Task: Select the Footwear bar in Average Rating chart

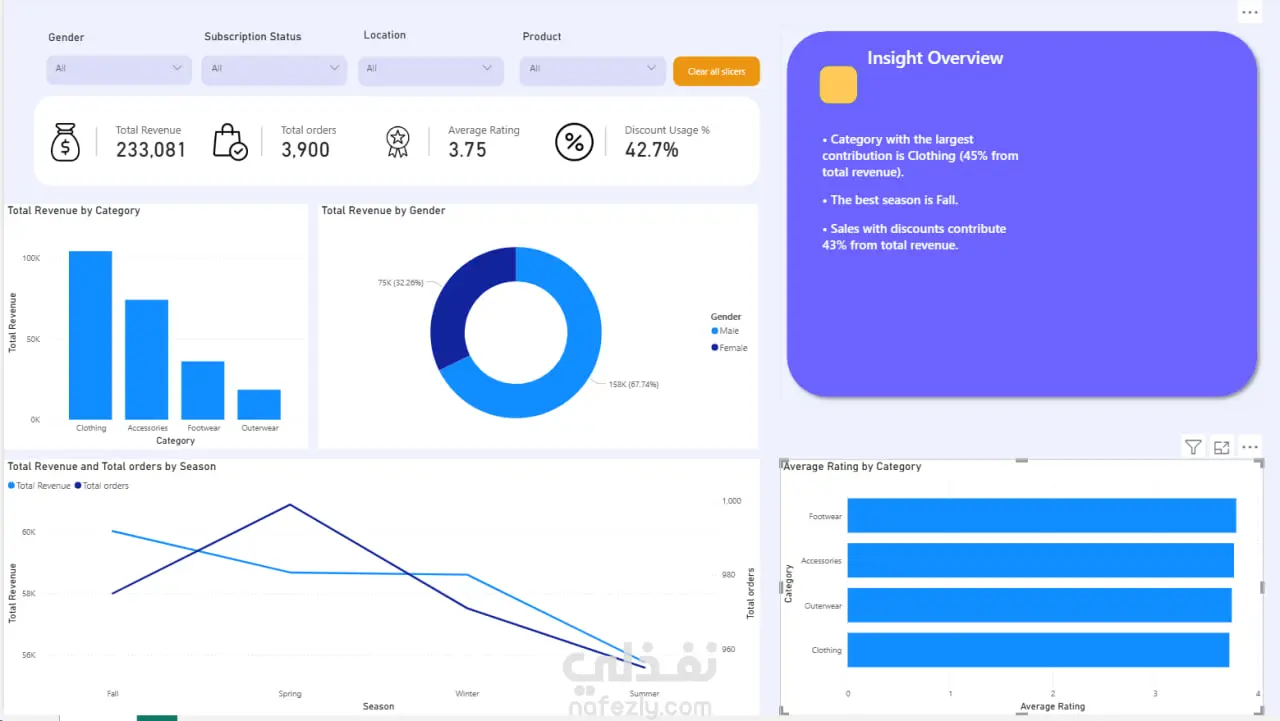Action: coord(1041,516)
